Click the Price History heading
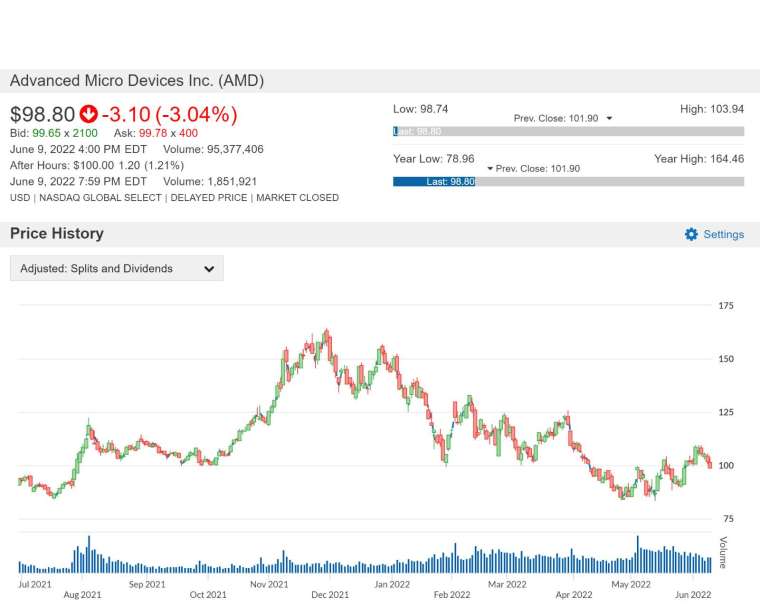This screenshot has width=760, height=616. [57, 234]
